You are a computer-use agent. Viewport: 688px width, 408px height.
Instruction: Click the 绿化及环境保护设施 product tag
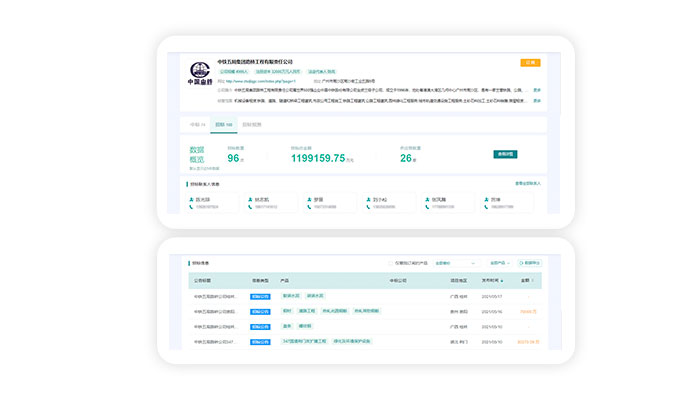point(352,341)
